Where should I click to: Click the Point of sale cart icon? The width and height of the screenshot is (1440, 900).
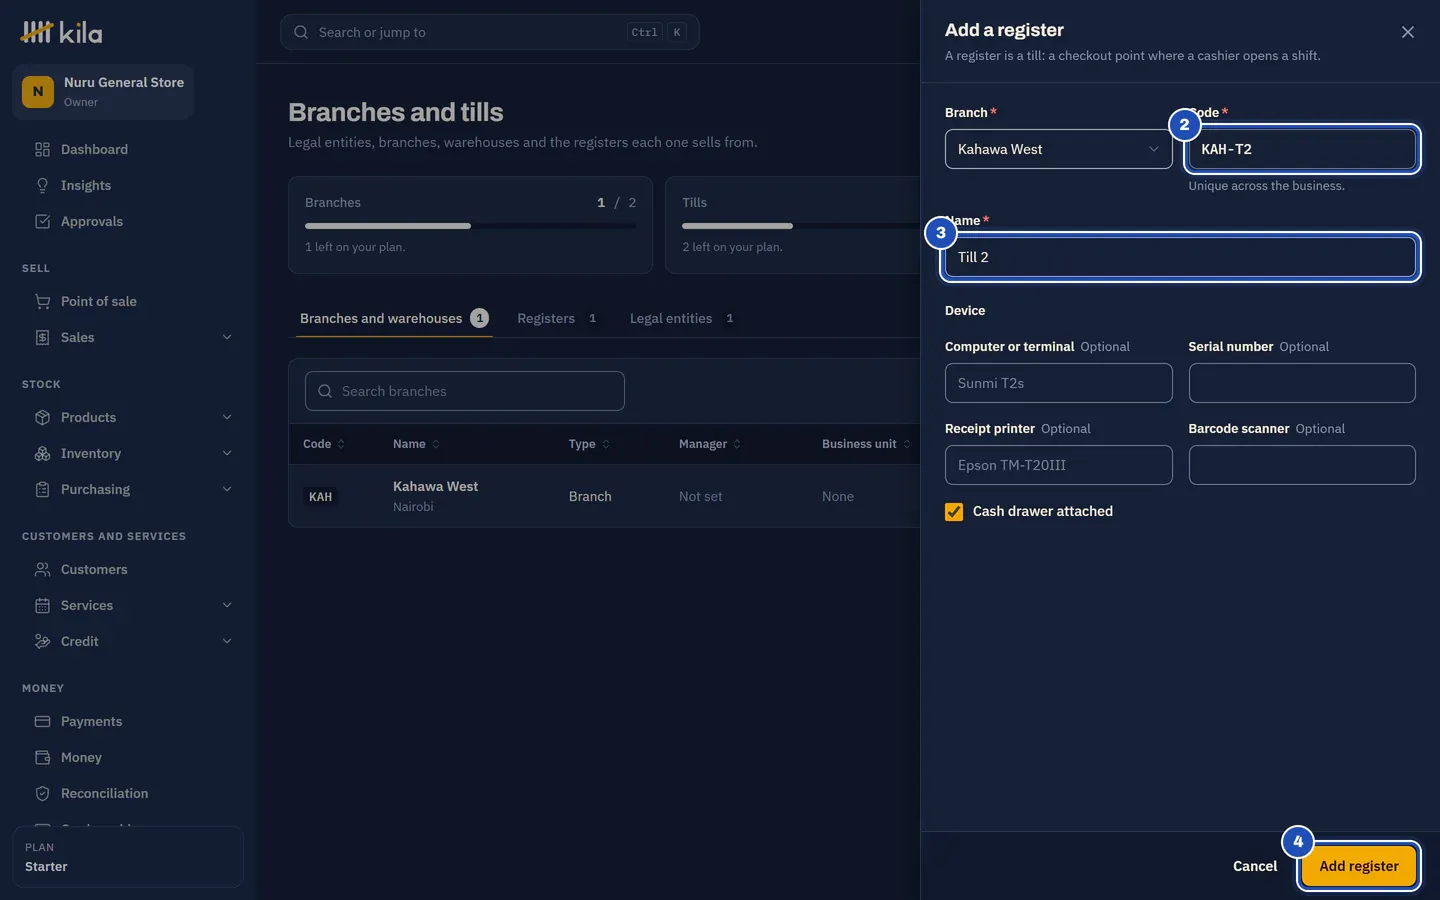point(42,302)
